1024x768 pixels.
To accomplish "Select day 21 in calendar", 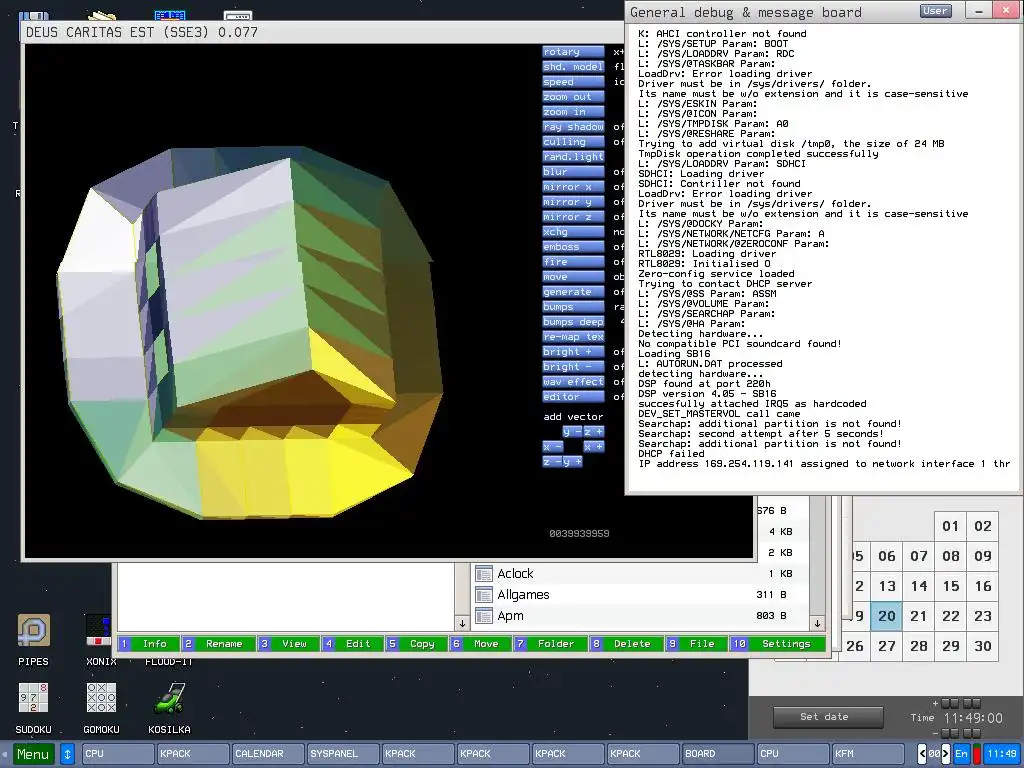I will 919,616.
